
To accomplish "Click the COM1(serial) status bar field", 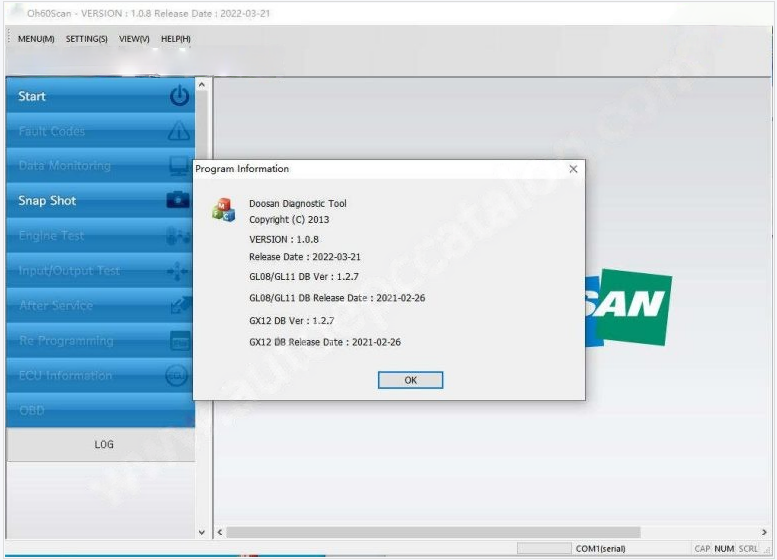I will 600,549.
